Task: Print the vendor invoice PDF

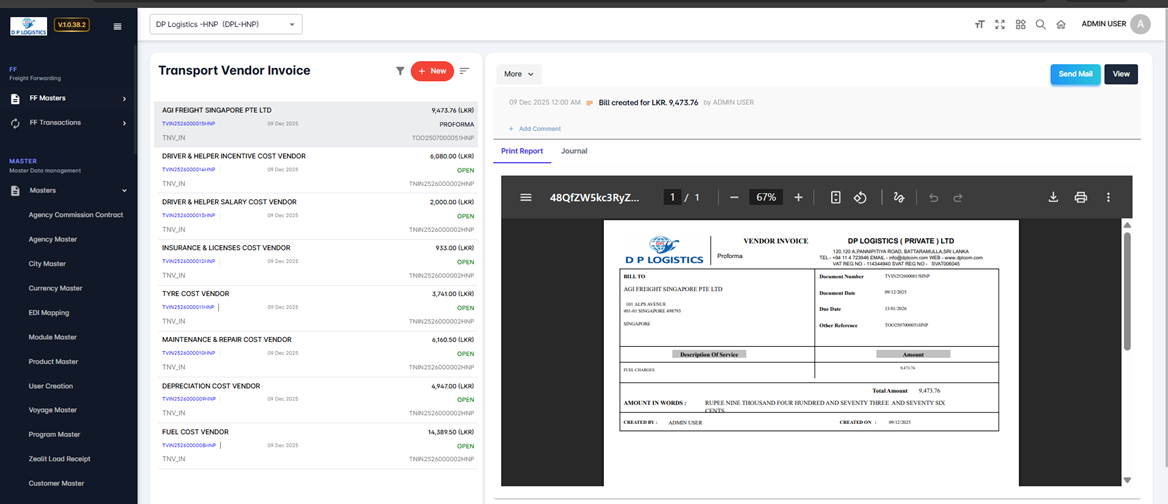Action: (x=1080, y=198)
